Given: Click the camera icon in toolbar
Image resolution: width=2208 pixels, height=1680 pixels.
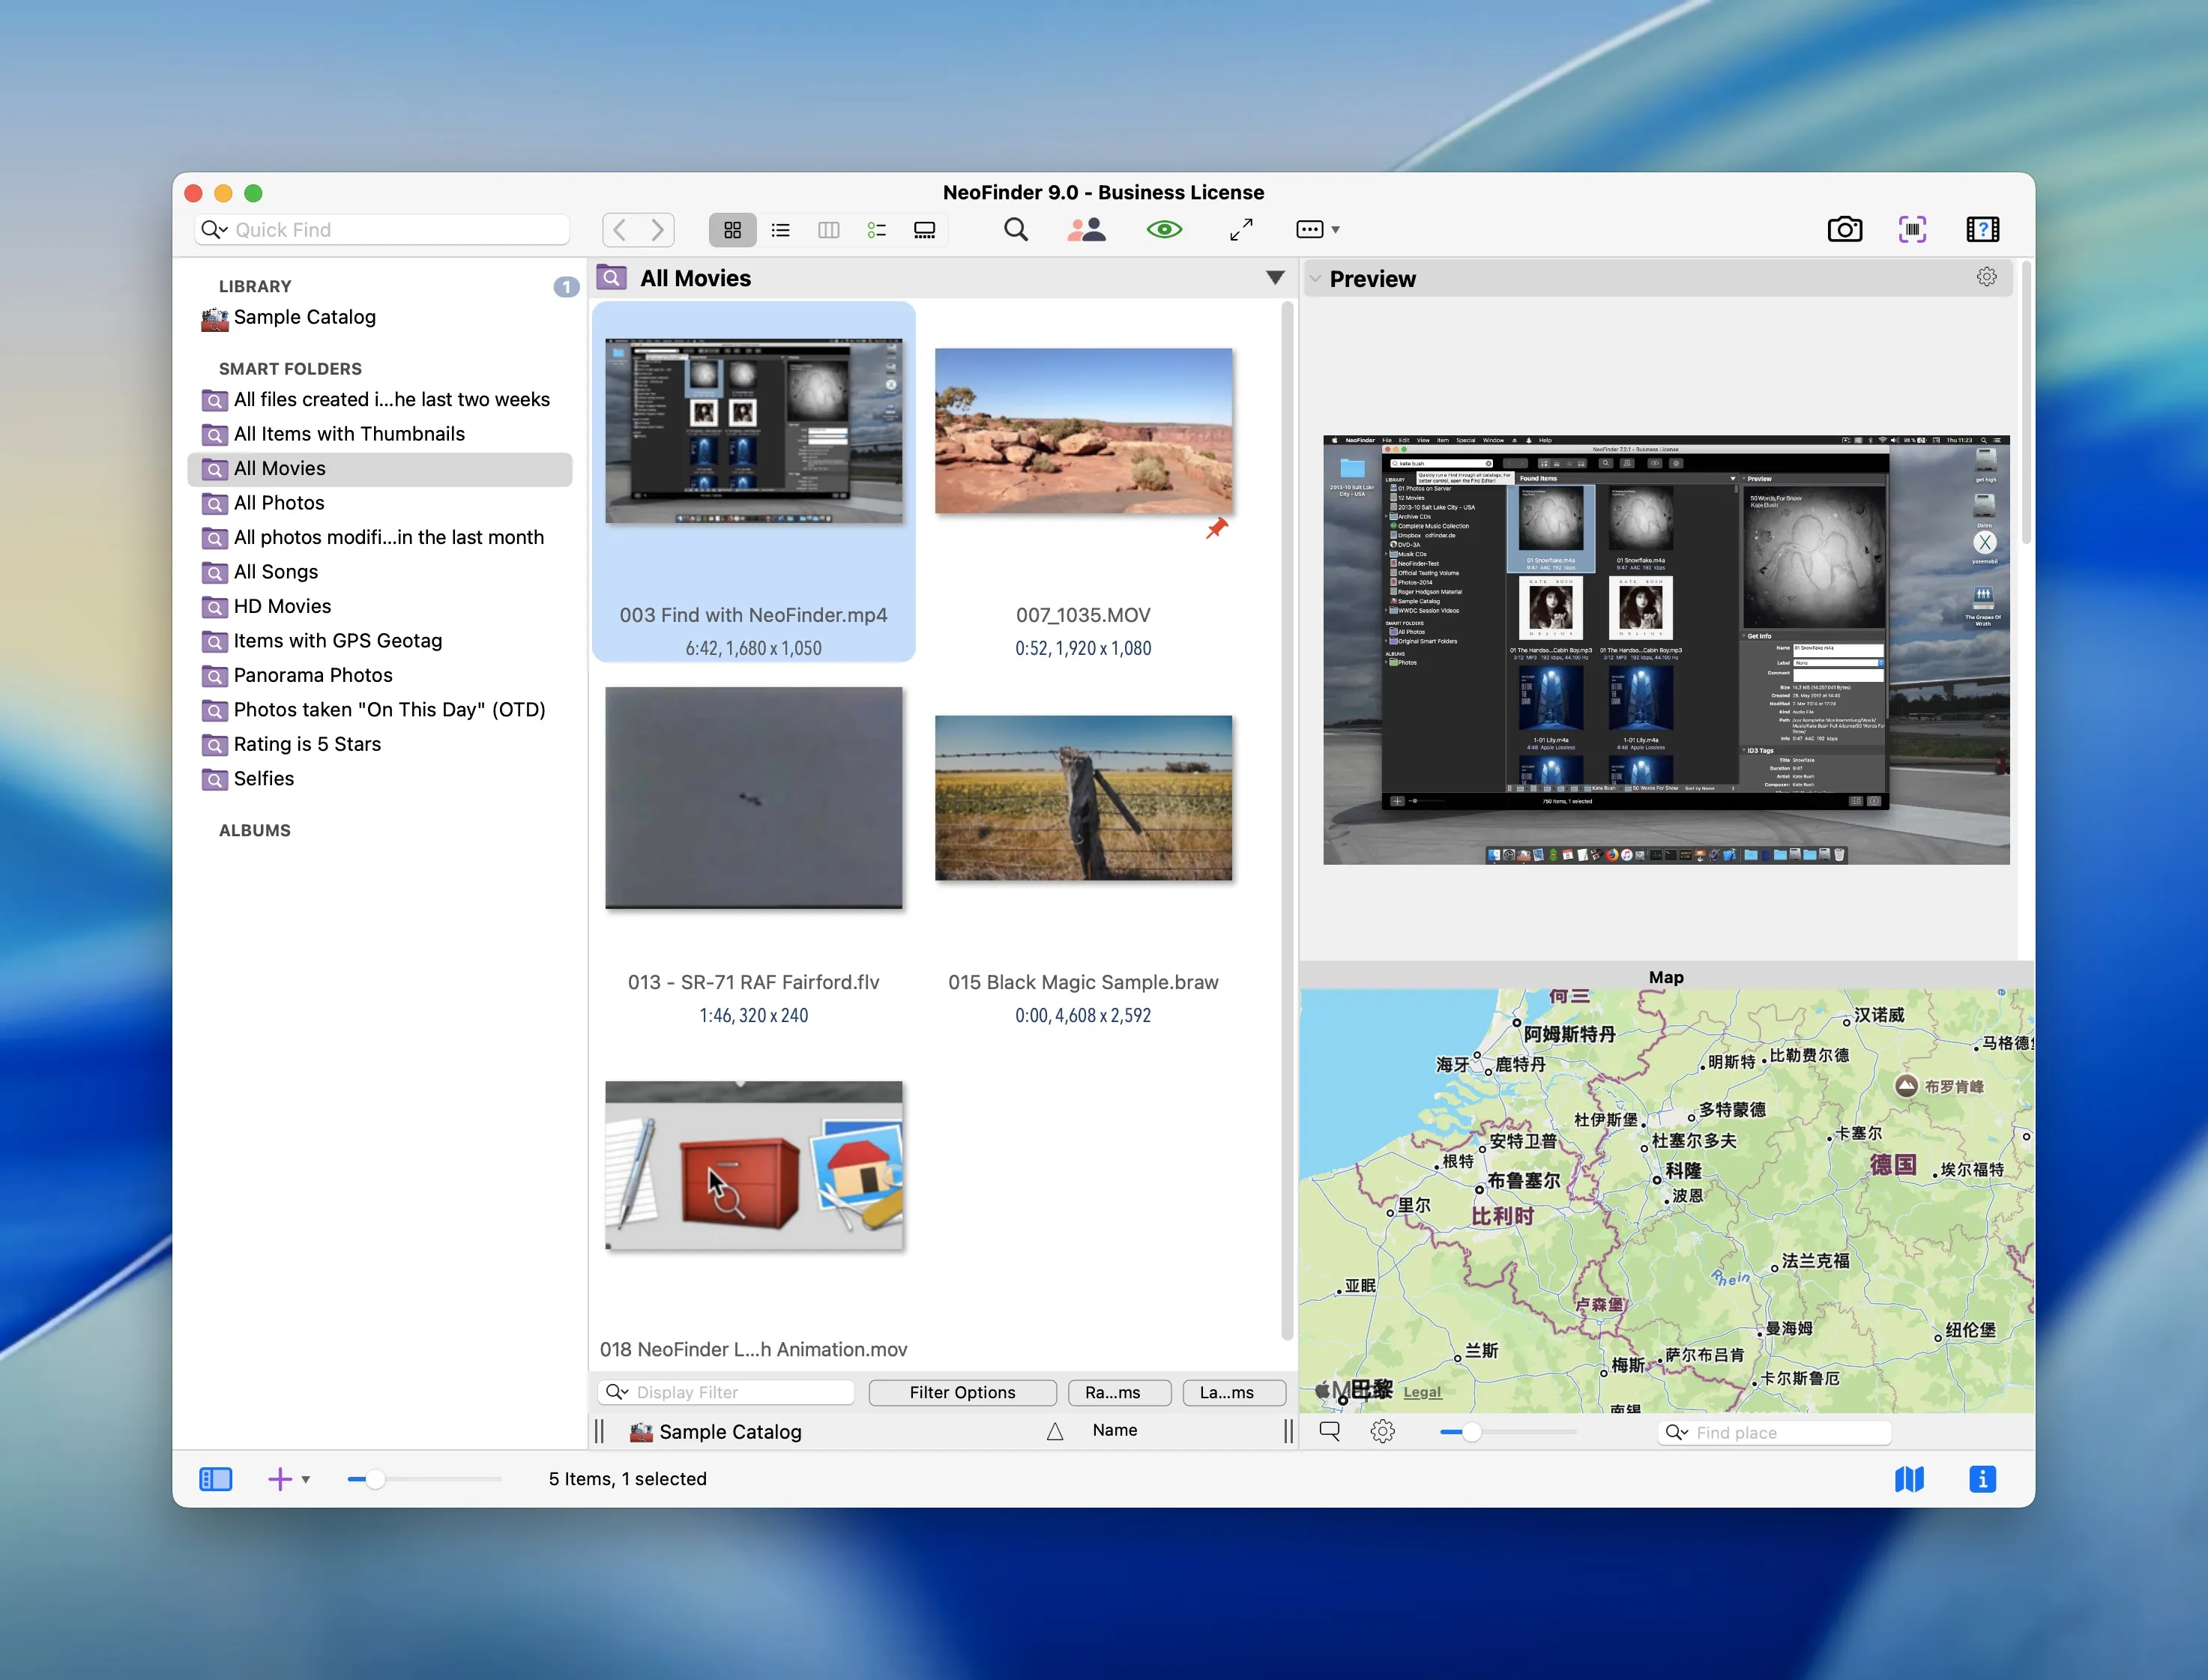Looking at the screenshot, I should (1844, 230).
